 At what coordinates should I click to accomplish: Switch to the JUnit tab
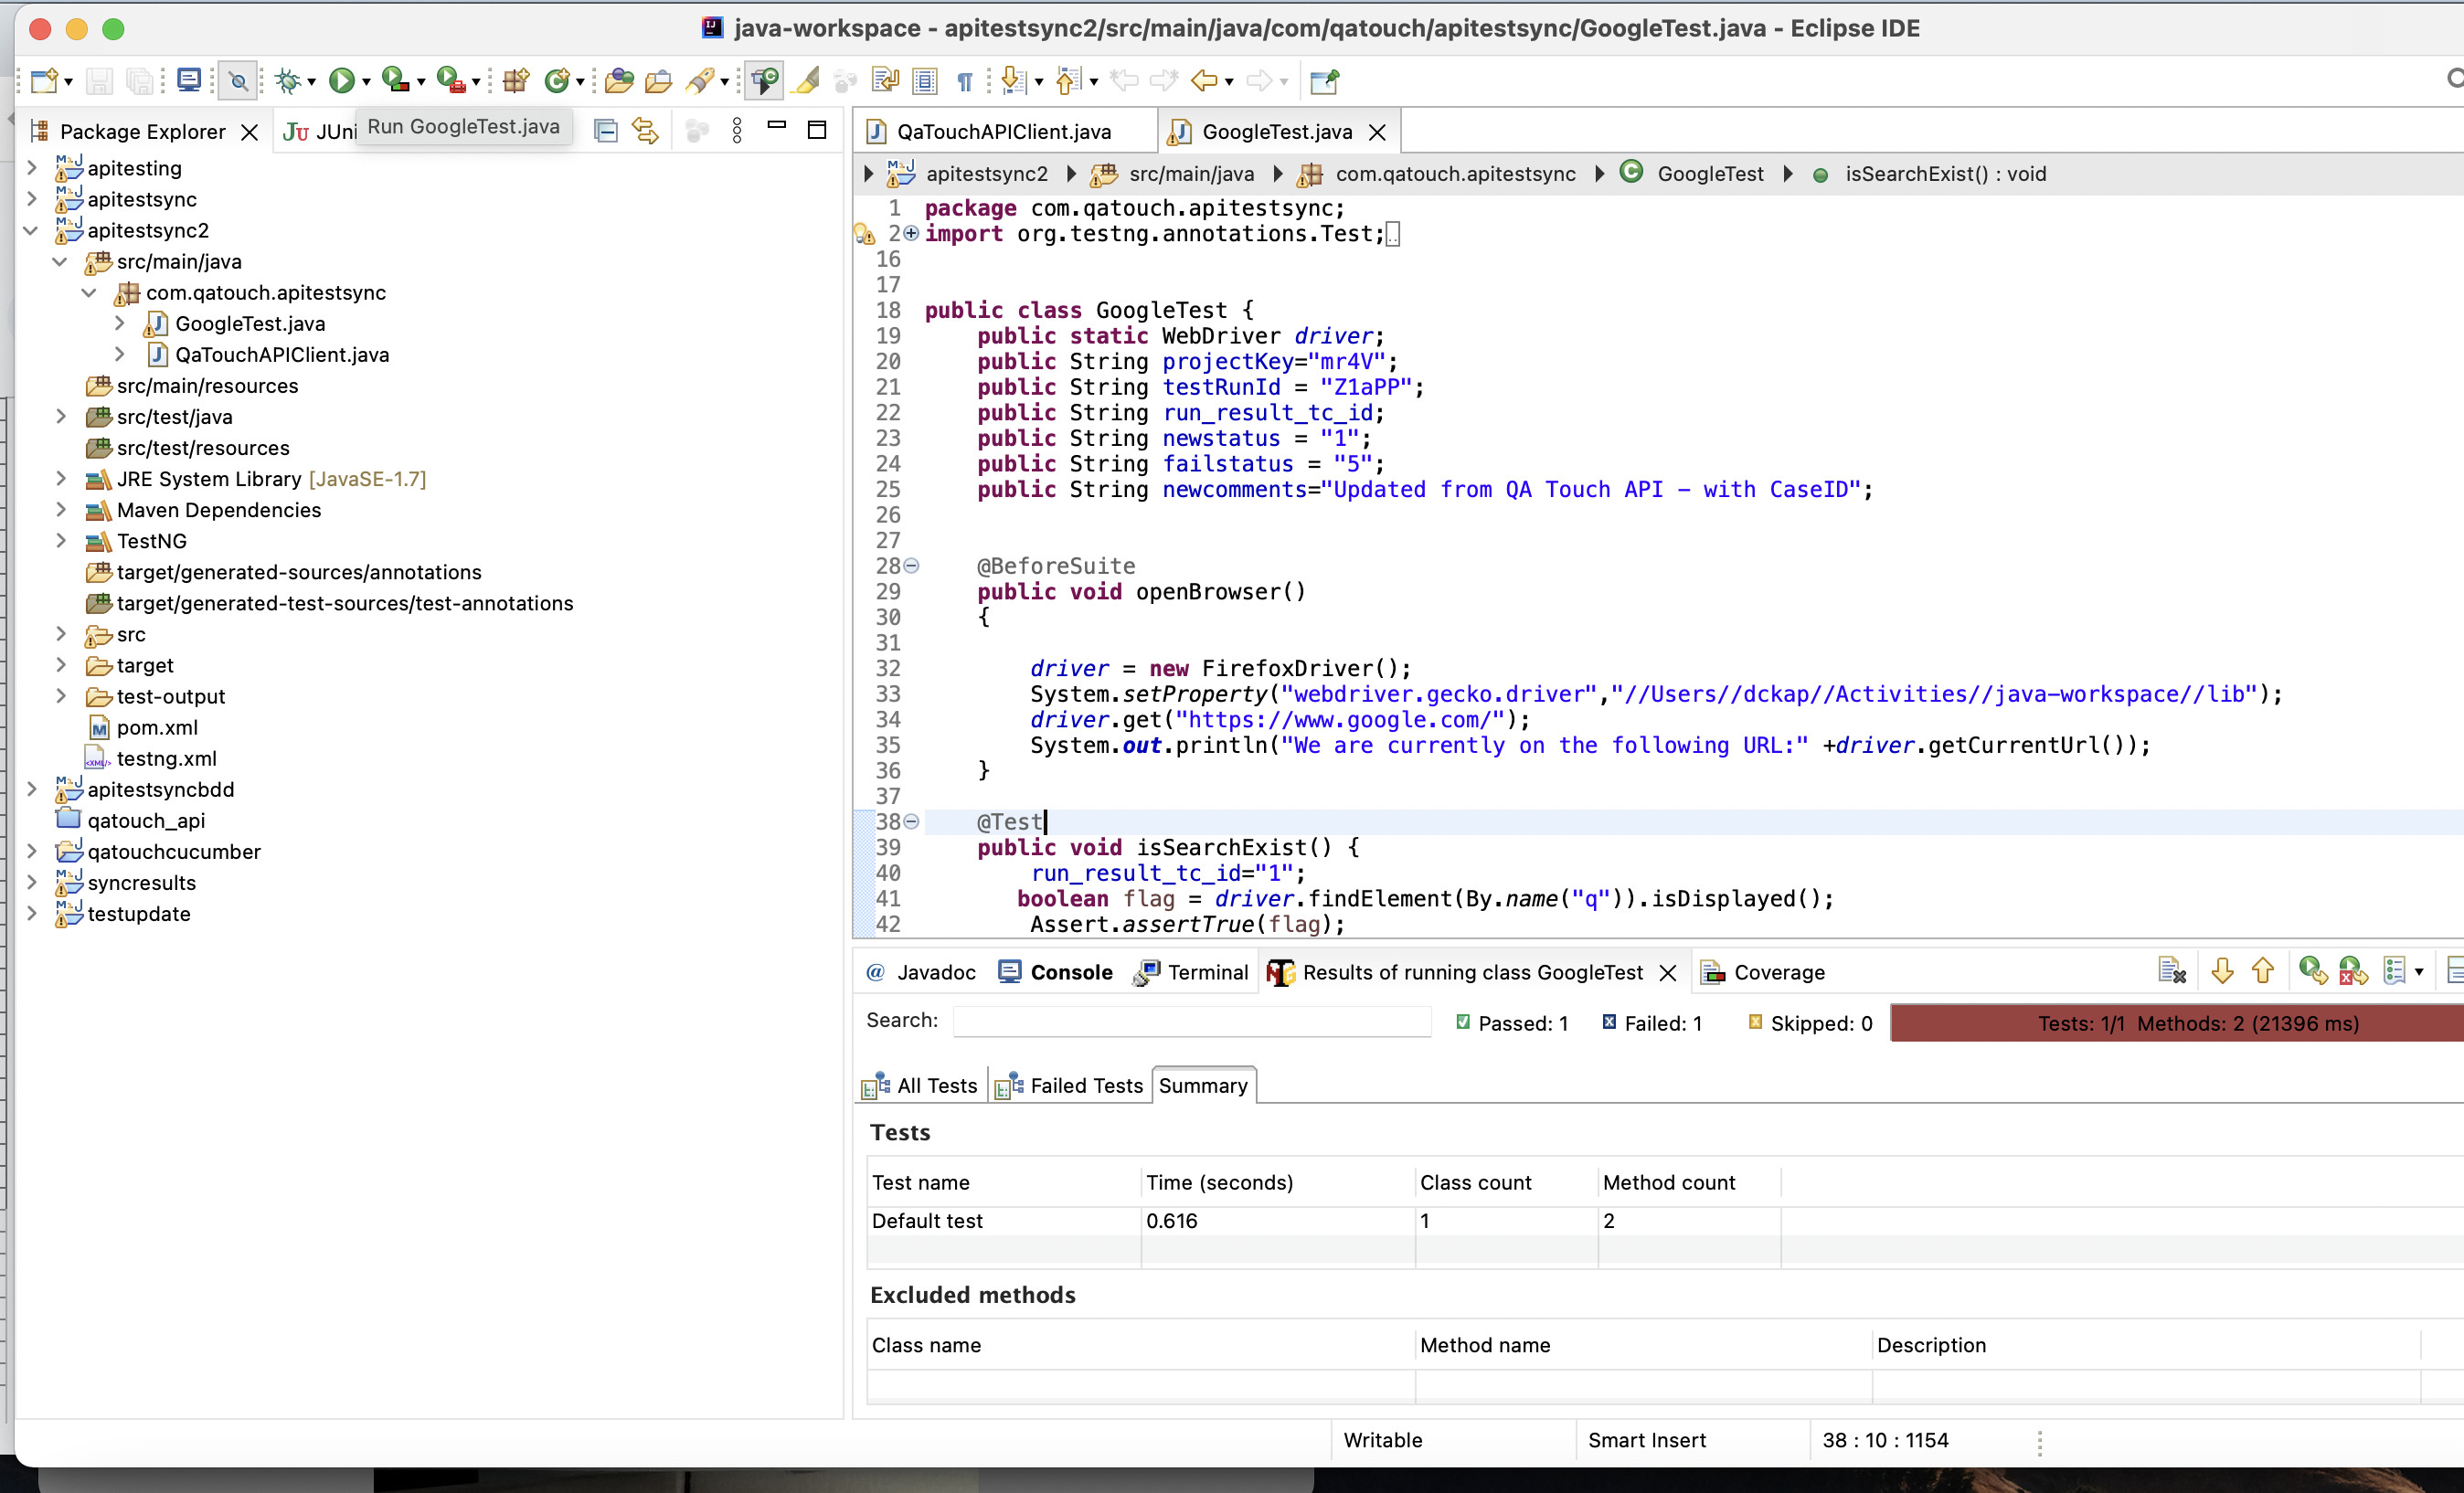[x=319, y=132]
